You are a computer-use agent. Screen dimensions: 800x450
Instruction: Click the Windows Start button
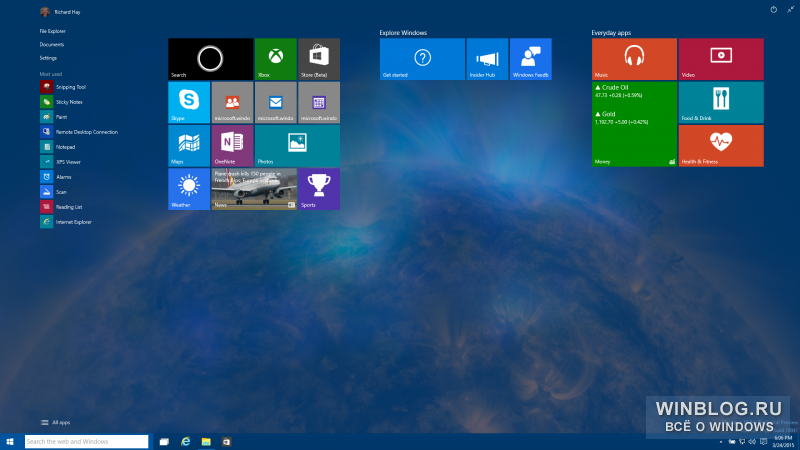click(x=10, y=442)
